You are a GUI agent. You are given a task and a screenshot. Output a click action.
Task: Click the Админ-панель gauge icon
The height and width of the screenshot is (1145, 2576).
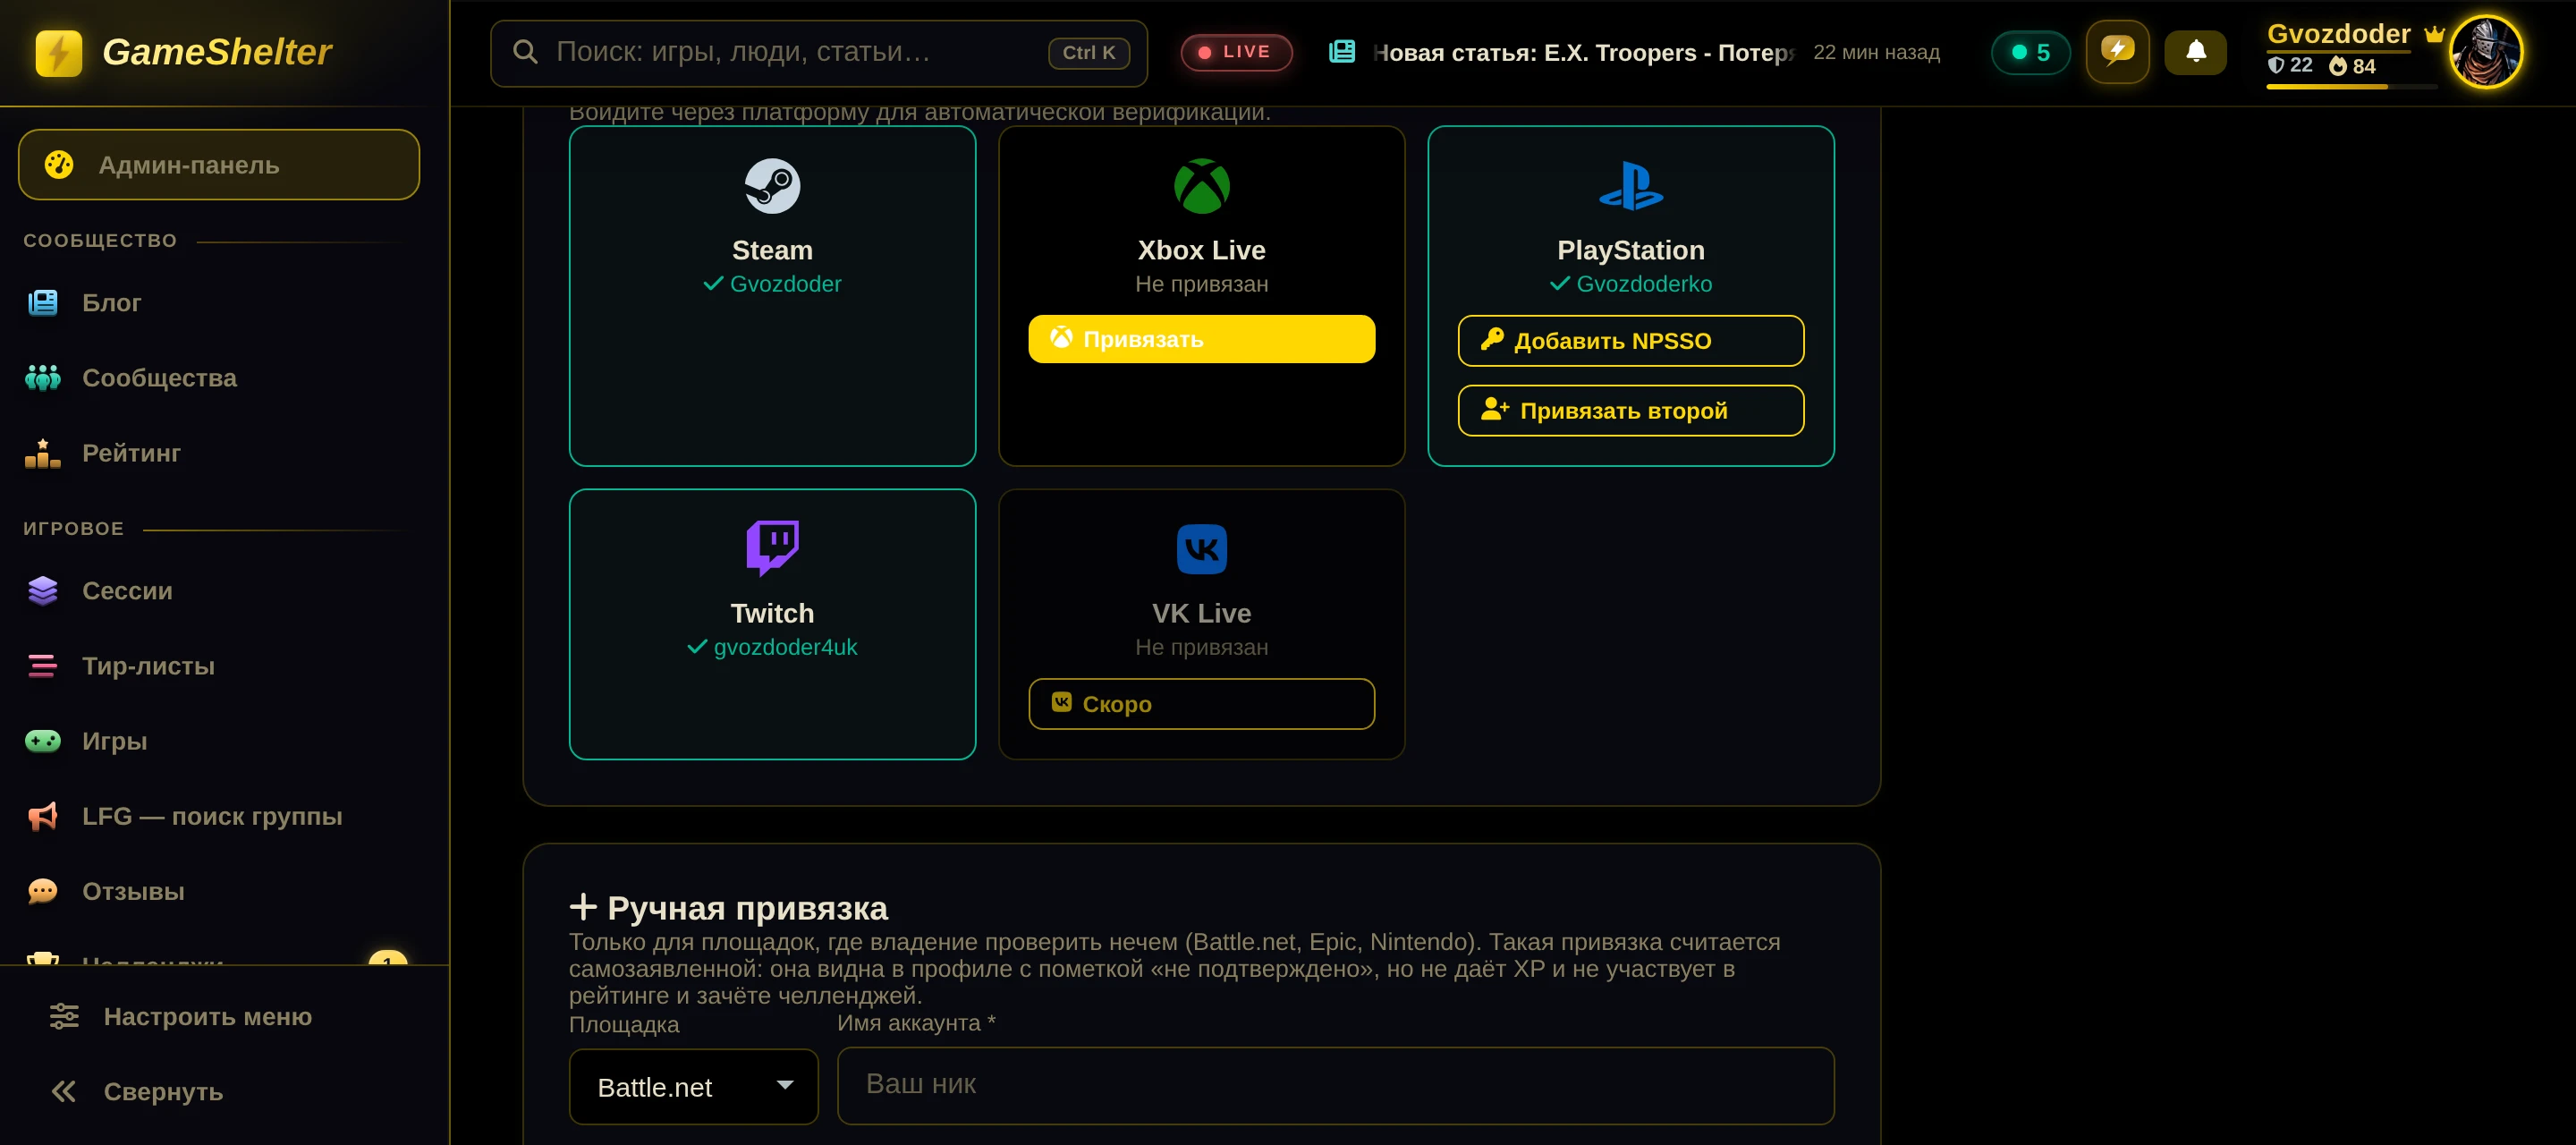[59, 165]
